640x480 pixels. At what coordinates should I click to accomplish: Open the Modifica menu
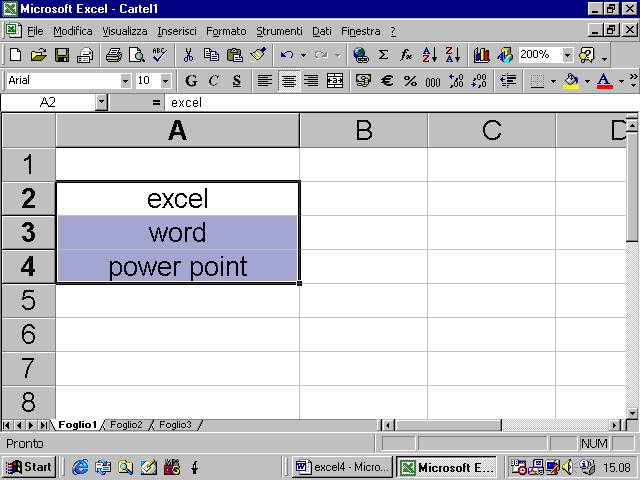73,31
